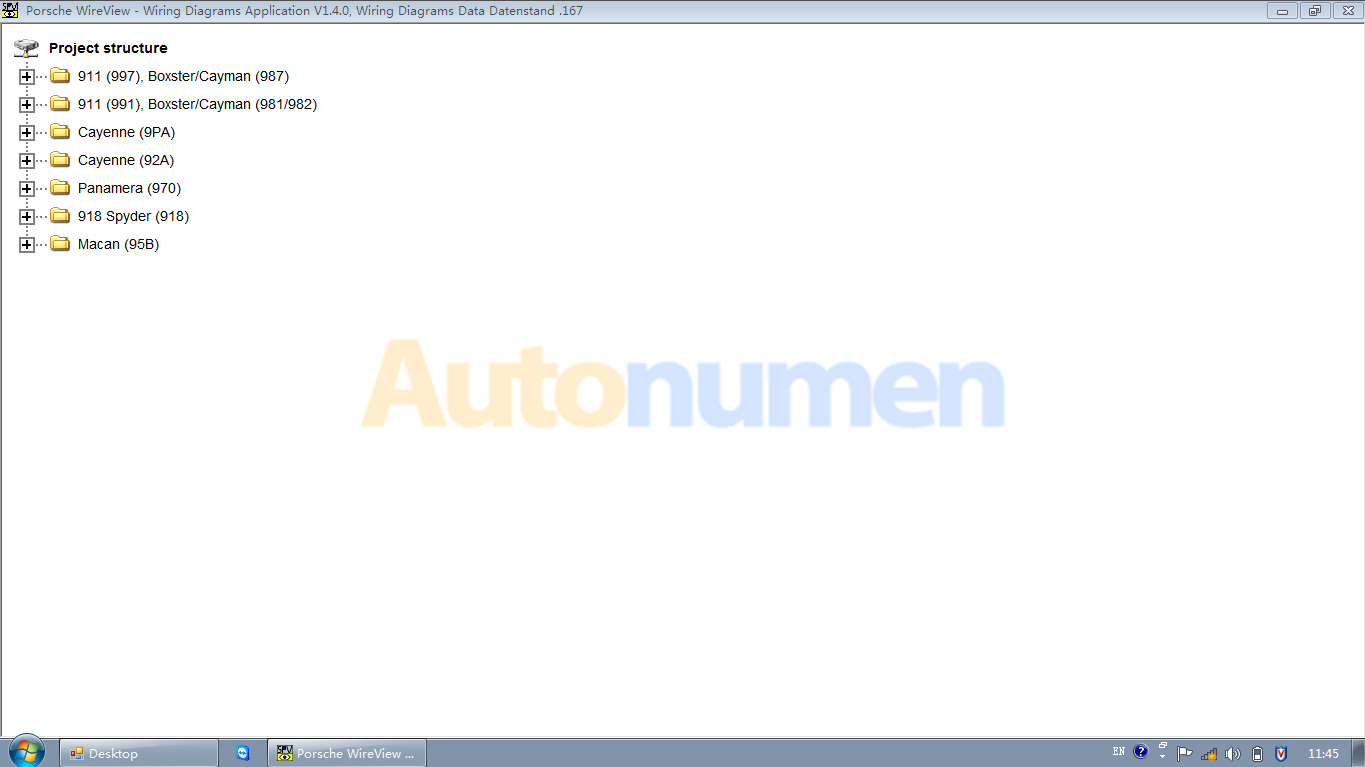1365x767 pixels.
Task: Click folder icon beside Cayenne (9PA)
Action: (x=60, y=132)
